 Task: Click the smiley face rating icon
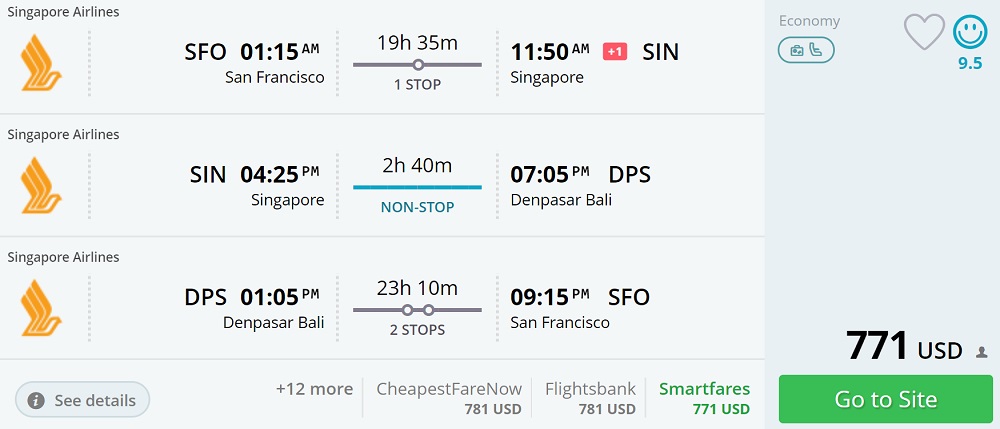[970, 32]
